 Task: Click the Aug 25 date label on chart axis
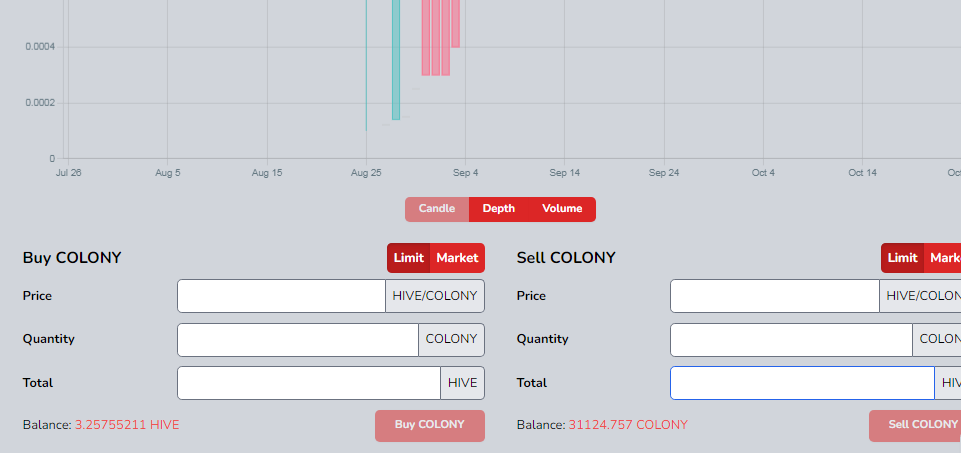click(x=366, y=173)
